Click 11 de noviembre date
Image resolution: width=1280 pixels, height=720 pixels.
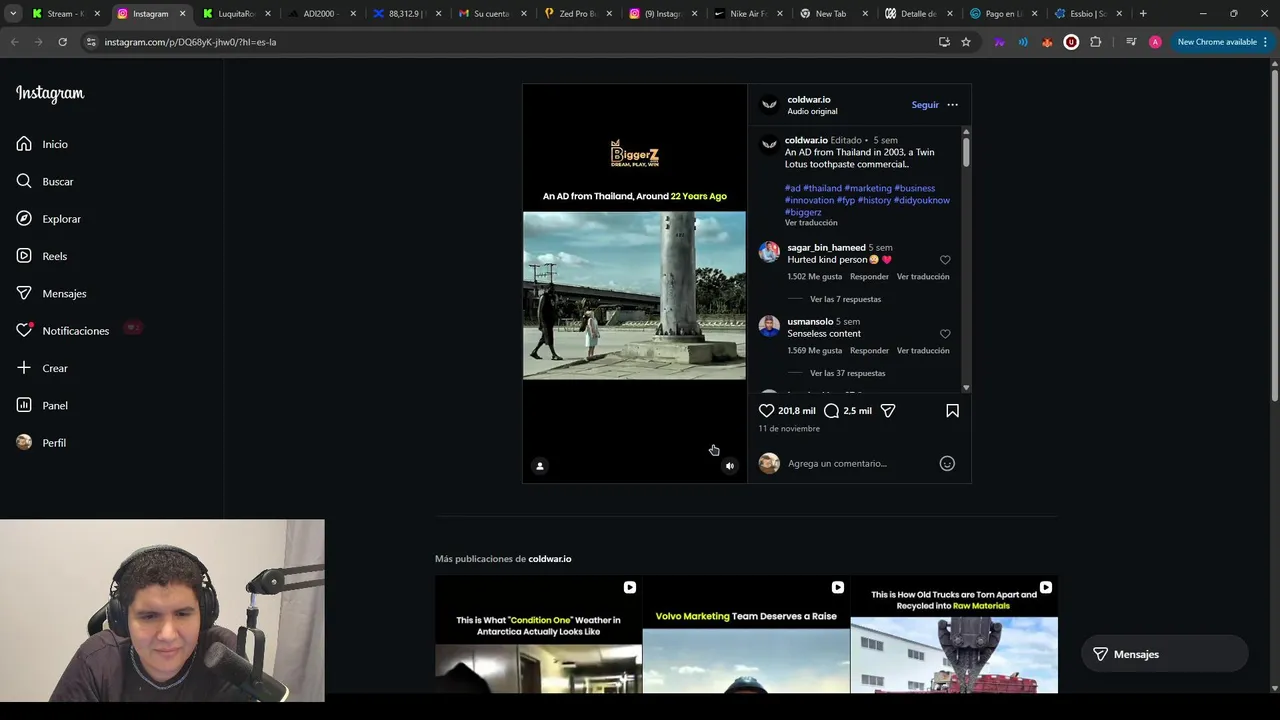pos(789,429)
